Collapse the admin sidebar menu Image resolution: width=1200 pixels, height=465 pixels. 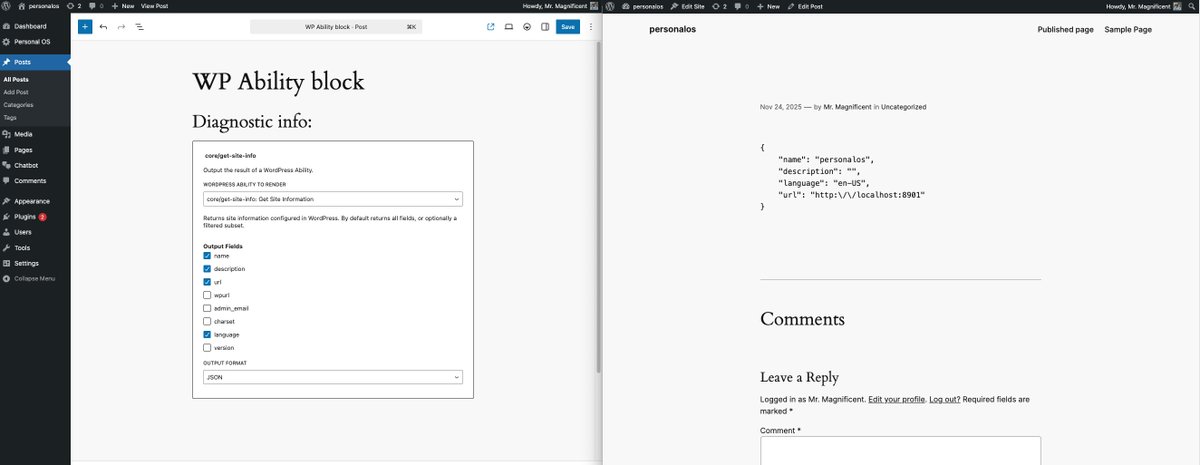click(x=35, y=278)
